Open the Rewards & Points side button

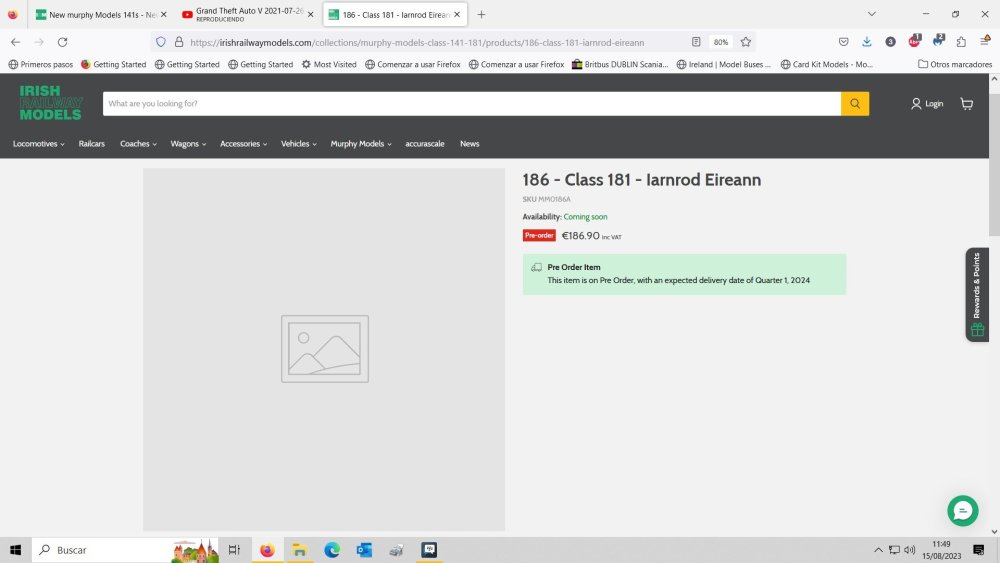tap(977, 295)
